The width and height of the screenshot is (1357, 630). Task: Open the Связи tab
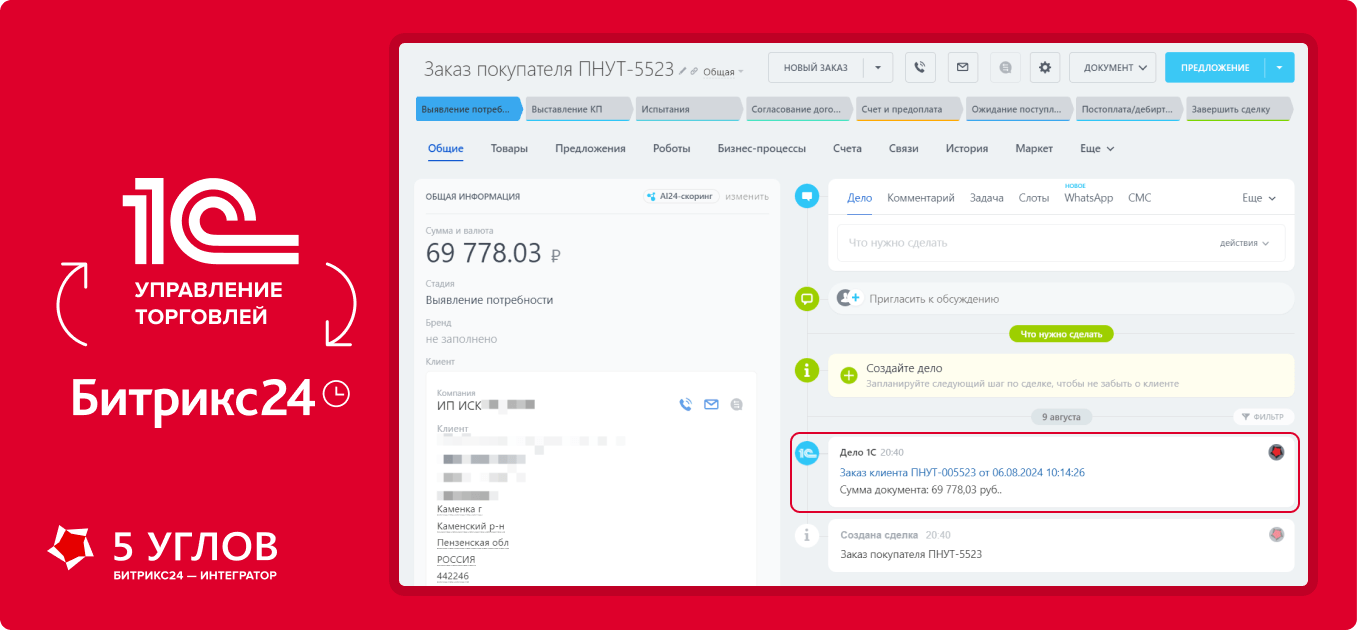pyautogui.click(x=903, y=148)
